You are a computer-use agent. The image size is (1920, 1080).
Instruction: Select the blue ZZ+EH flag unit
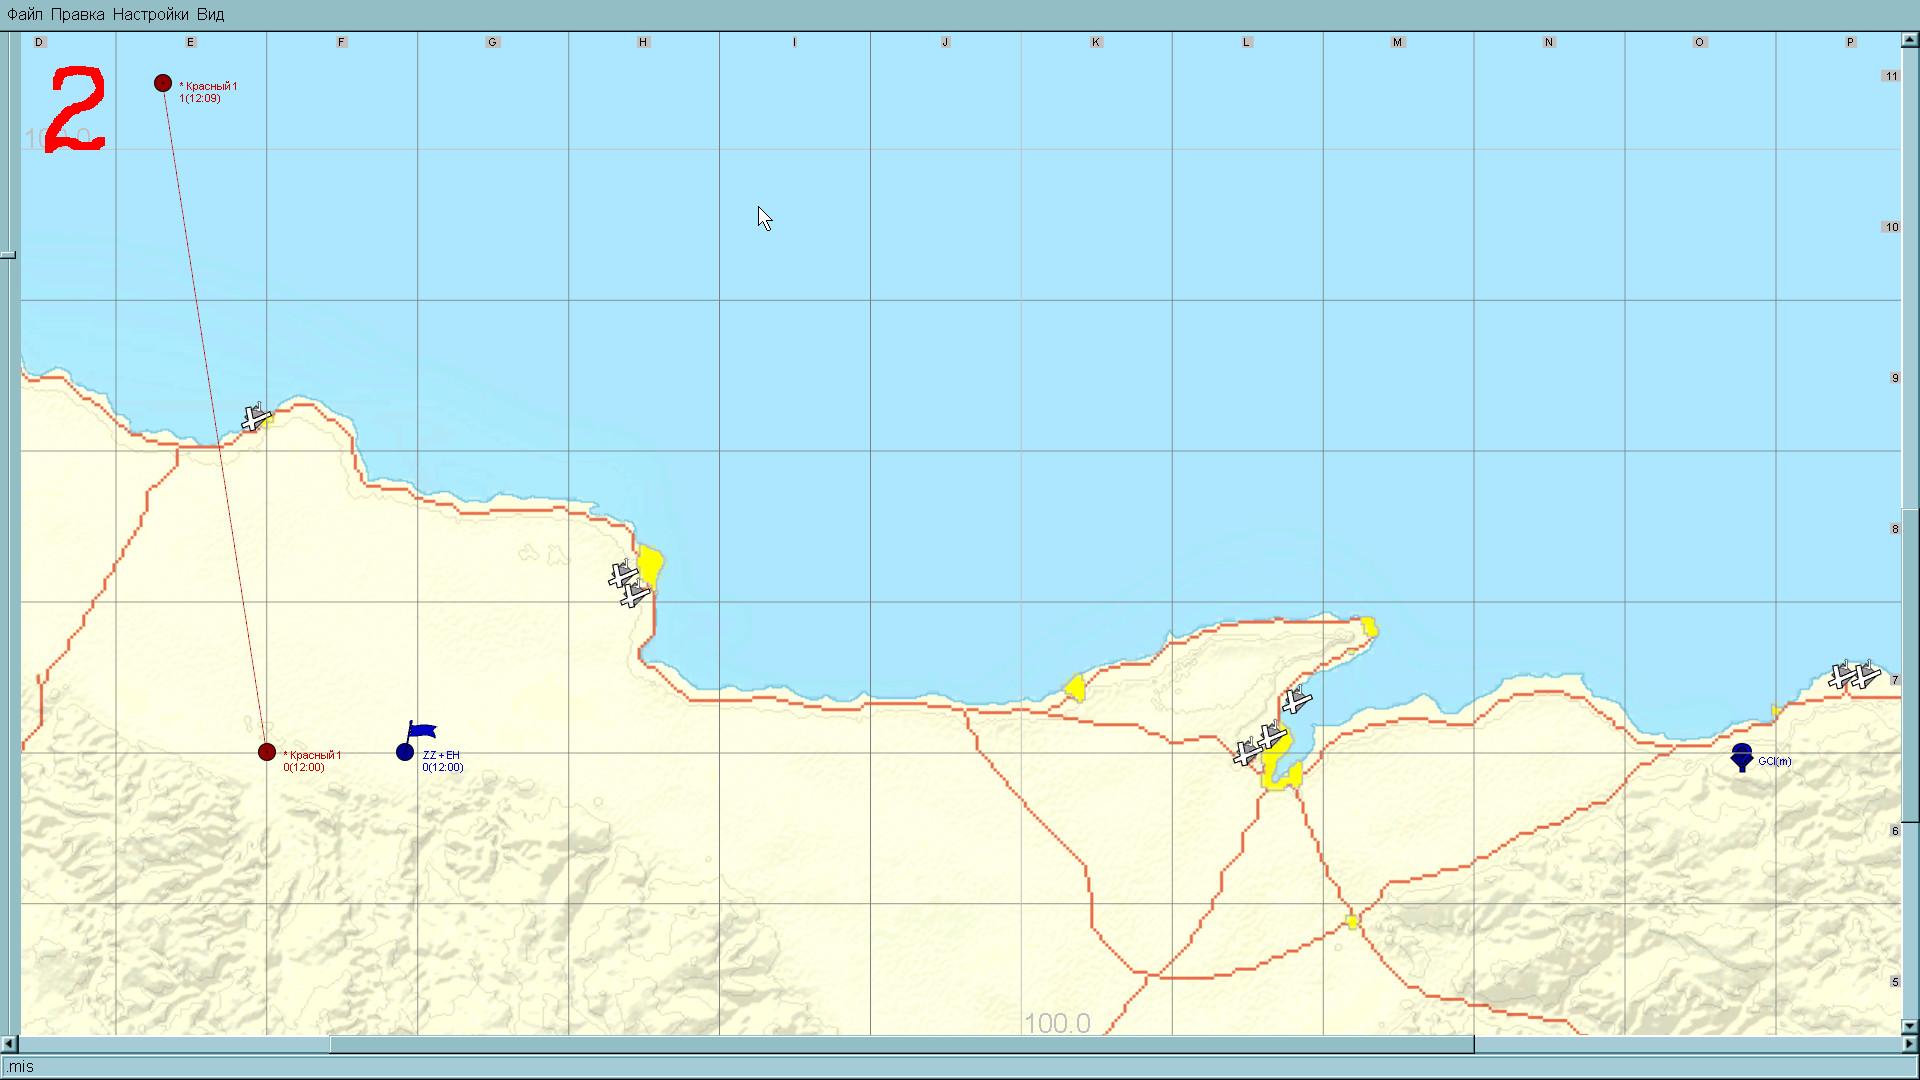[x=405, y=752]
